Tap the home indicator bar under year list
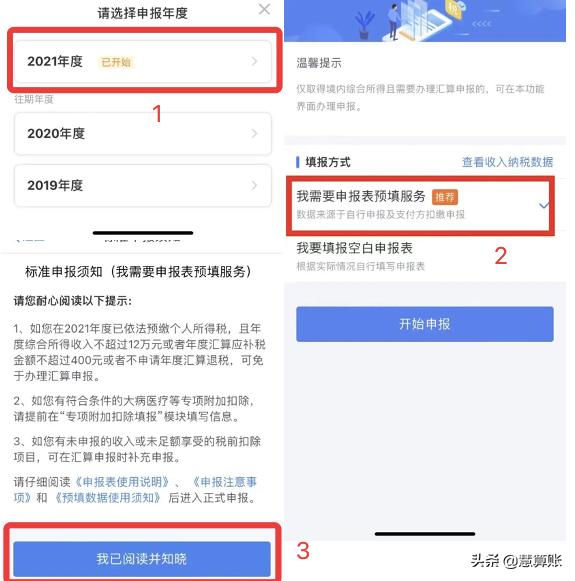 [143, 233]
